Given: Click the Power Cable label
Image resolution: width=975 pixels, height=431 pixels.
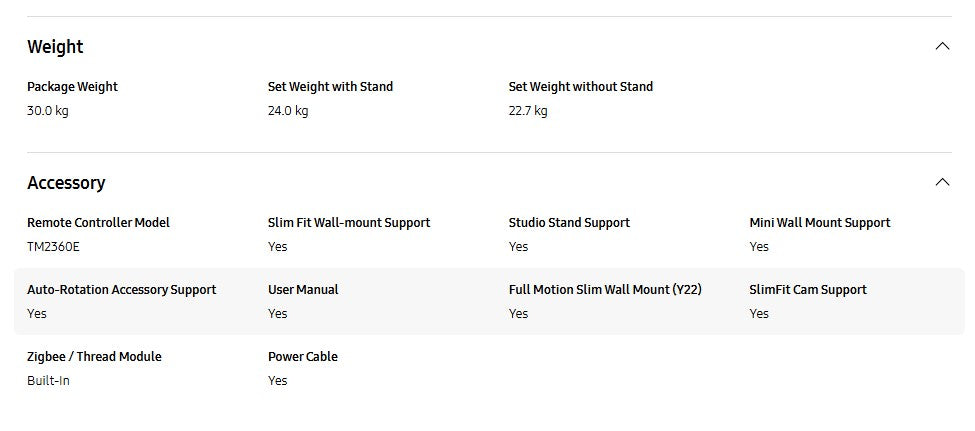Looking at the screenshot, I should (x=302, y=357).
